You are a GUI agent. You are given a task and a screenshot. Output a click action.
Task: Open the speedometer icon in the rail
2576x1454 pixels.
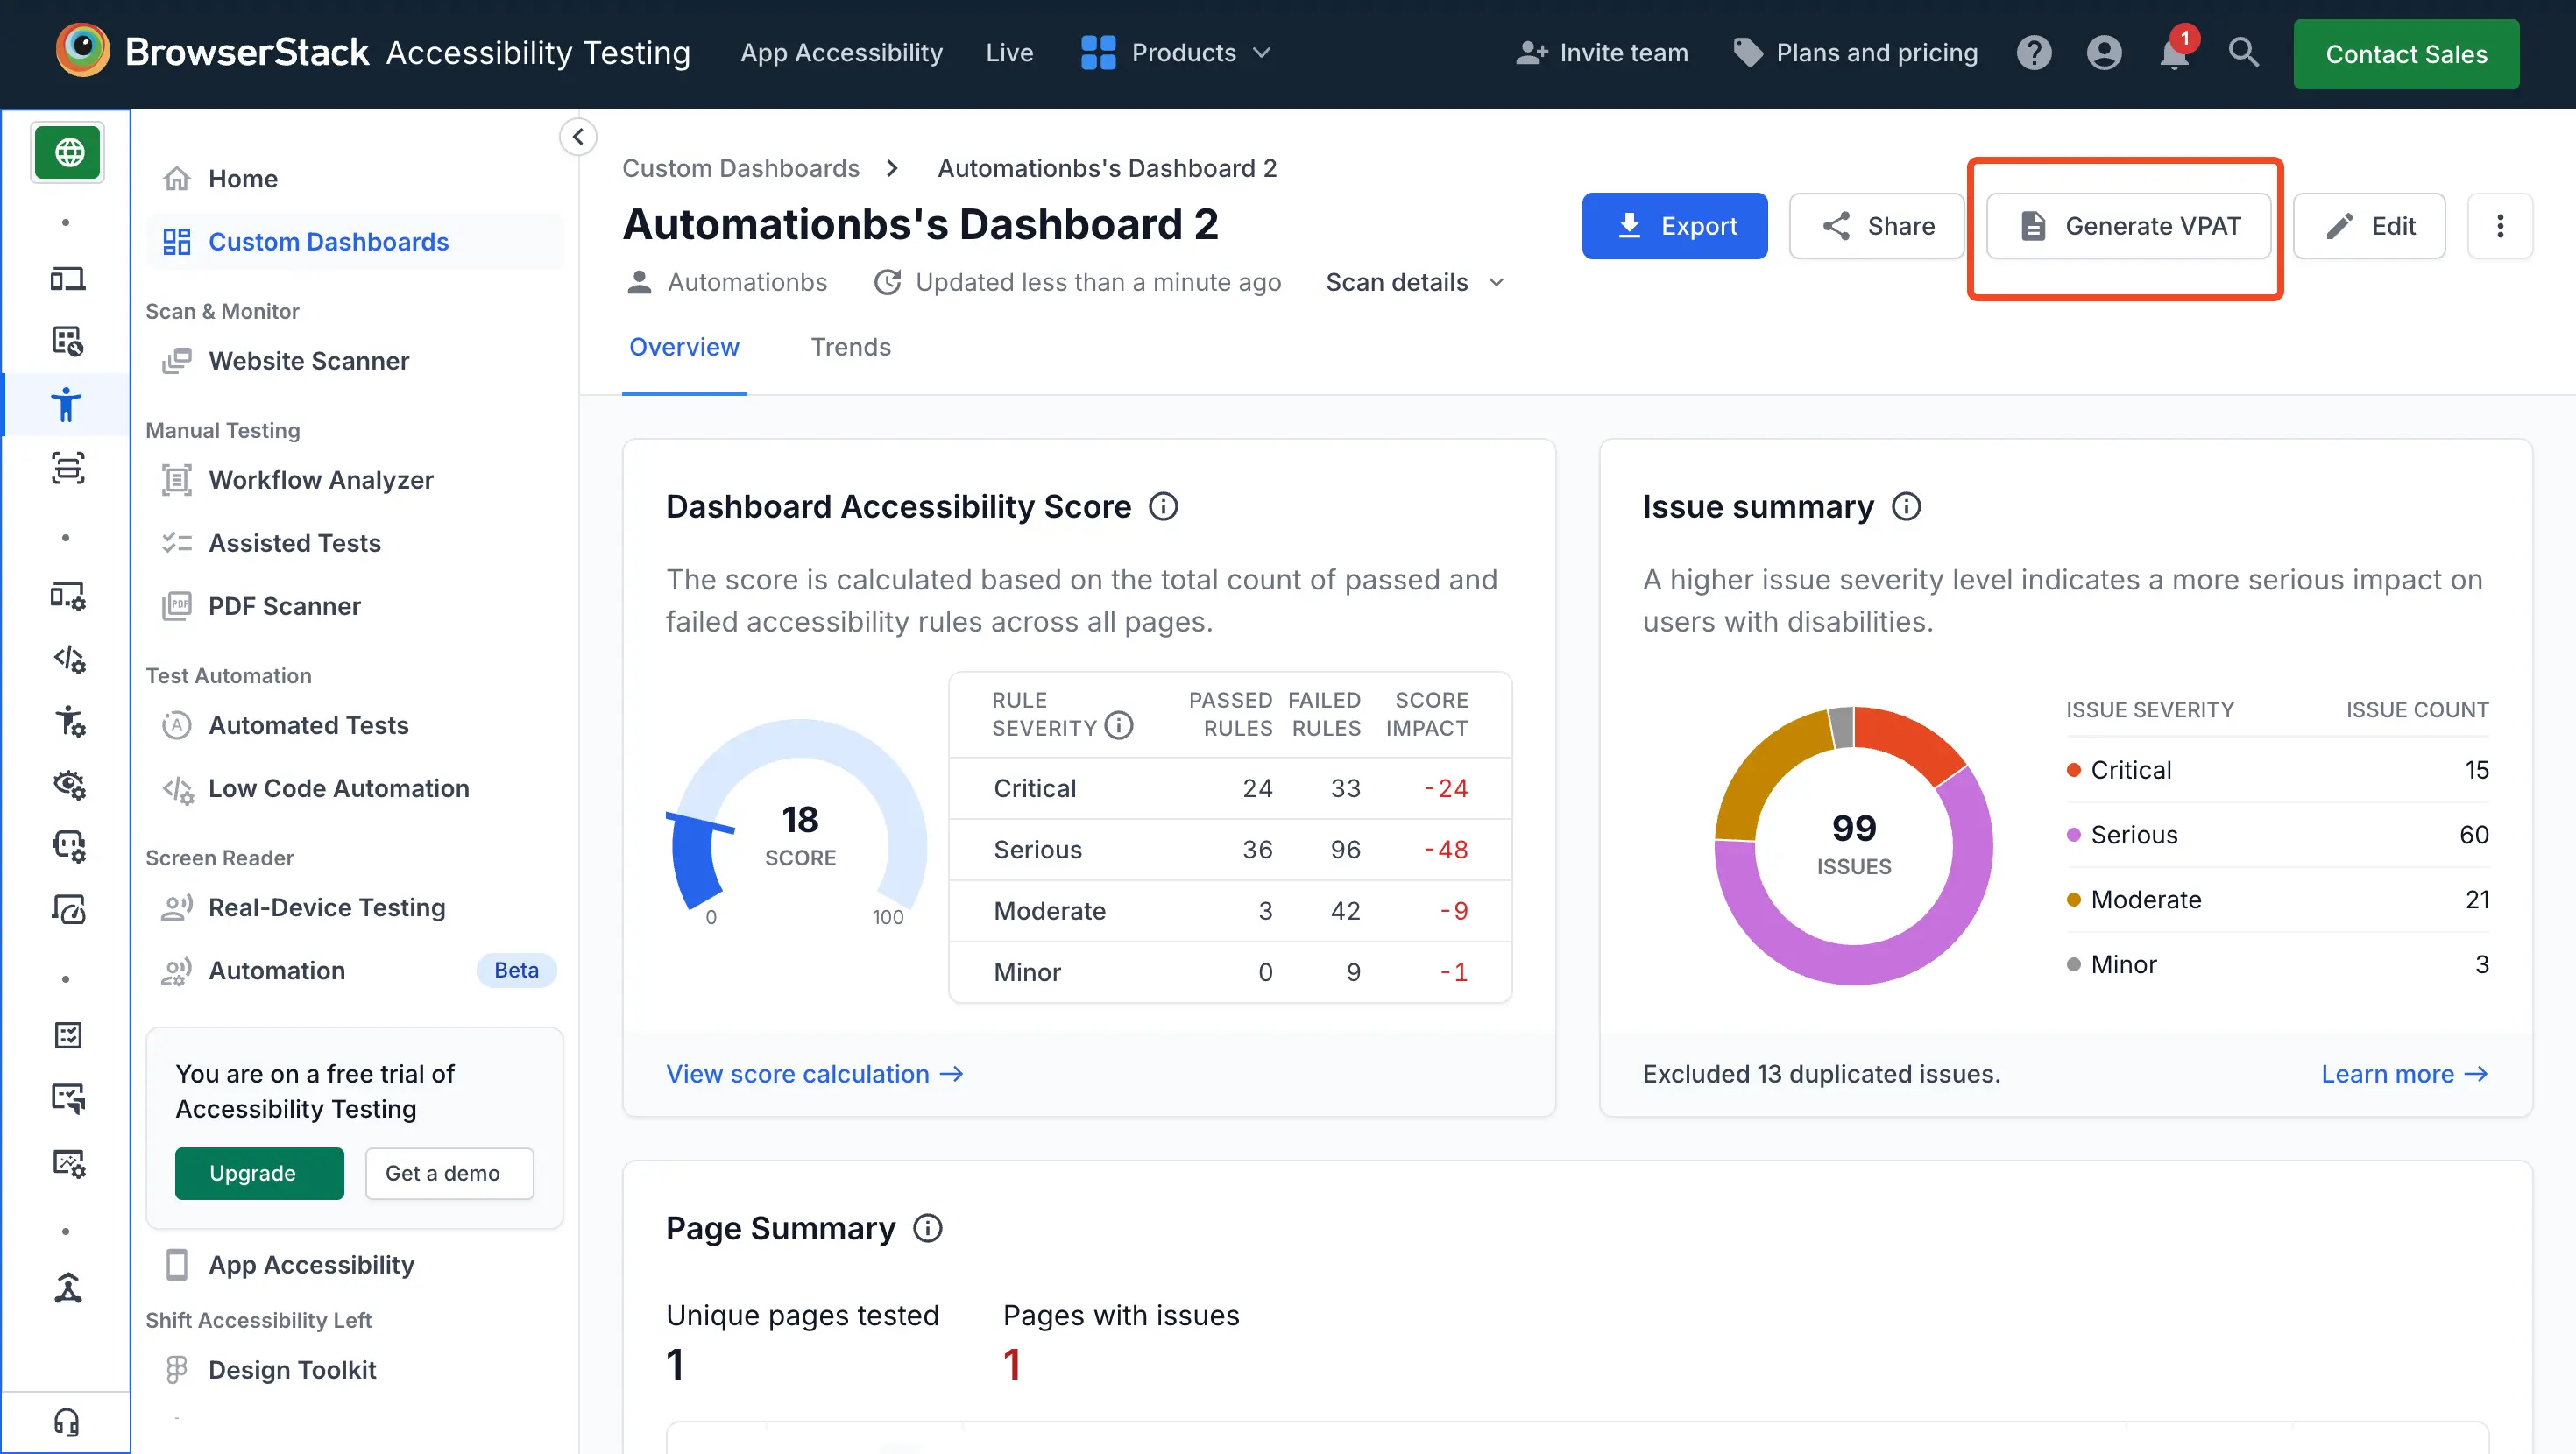(68, 909)
